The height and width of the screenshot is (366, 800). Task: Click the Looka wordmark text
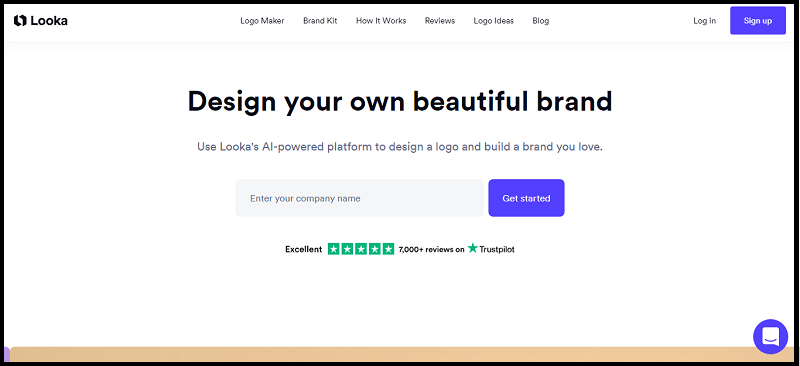49,21
